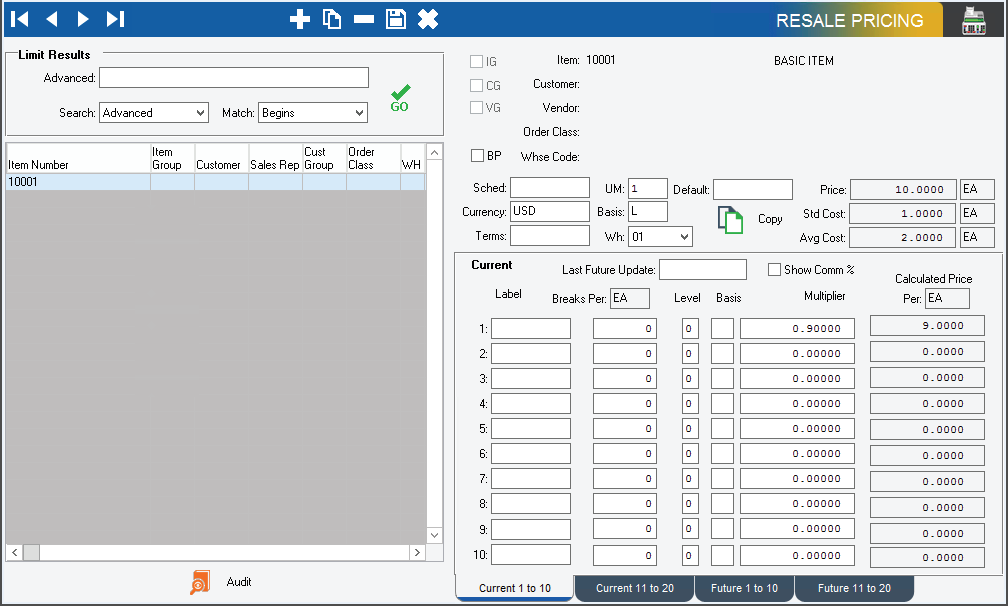Select the Current 11 to 20 tab
This screenshot has height=606, width=1008.
634,588
